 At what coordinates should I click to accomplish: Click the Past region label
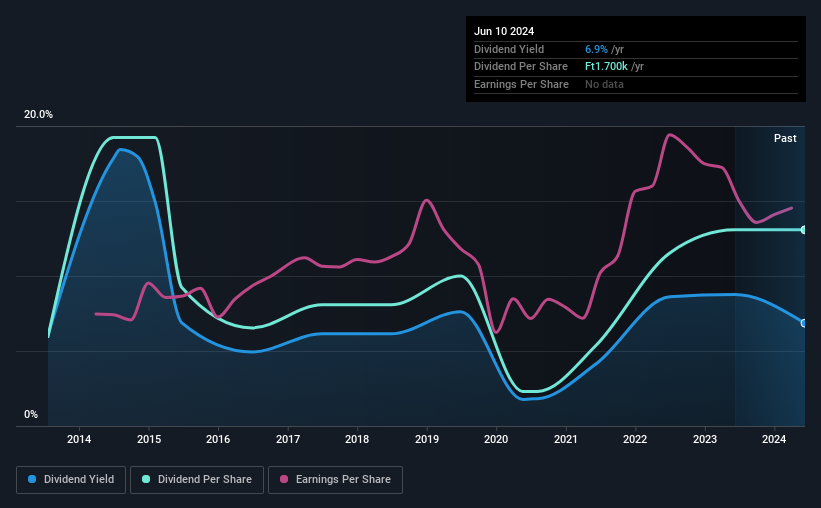[x=785, y=138]
